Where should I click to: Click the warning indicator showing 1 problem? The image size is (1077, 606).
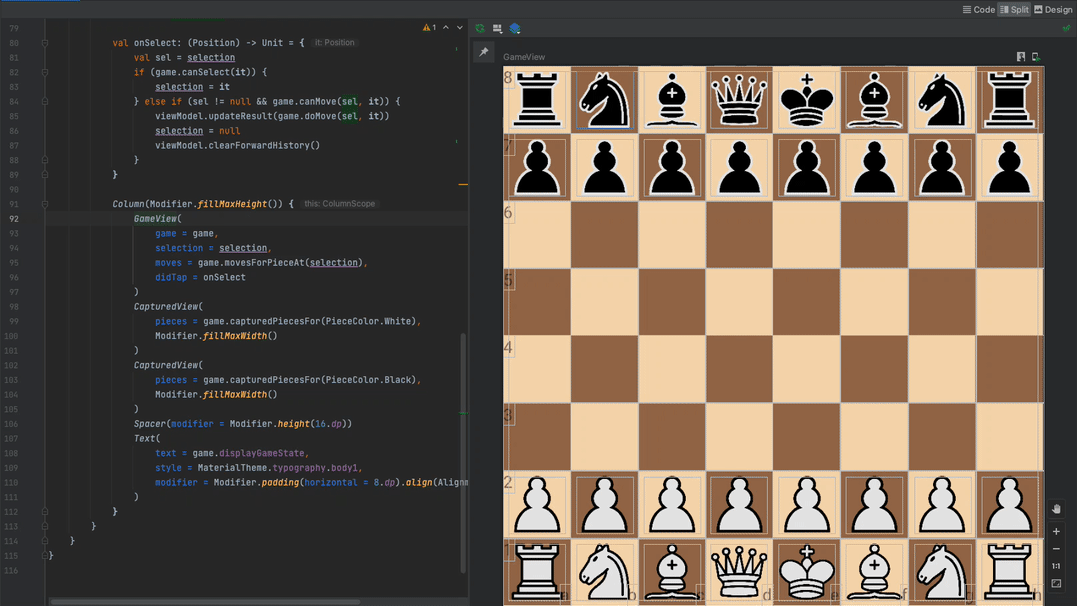pyautogui.click(x=429, y=28)
